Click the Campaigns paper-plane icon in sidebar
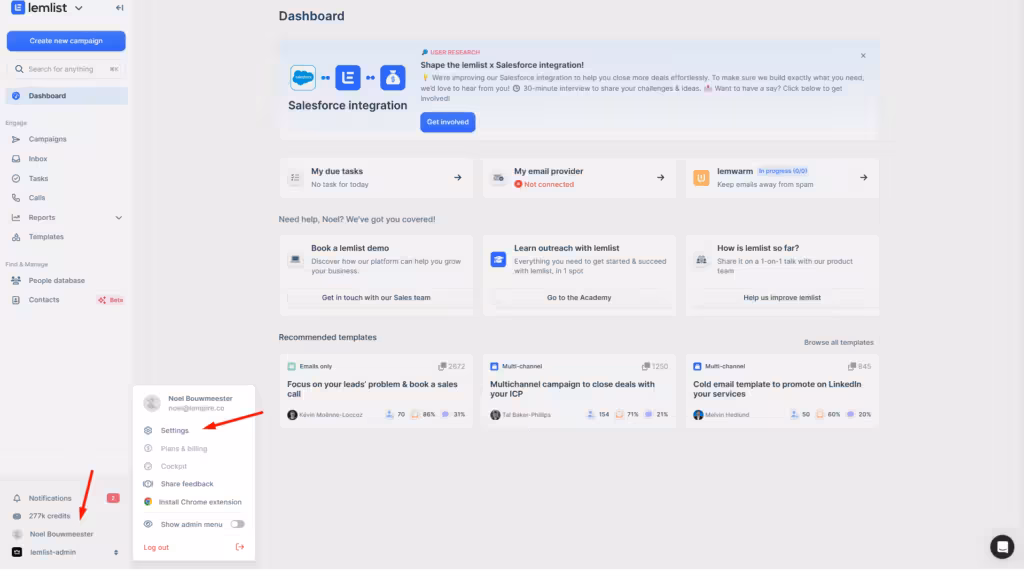1024x576 pixels. point(16,139)
